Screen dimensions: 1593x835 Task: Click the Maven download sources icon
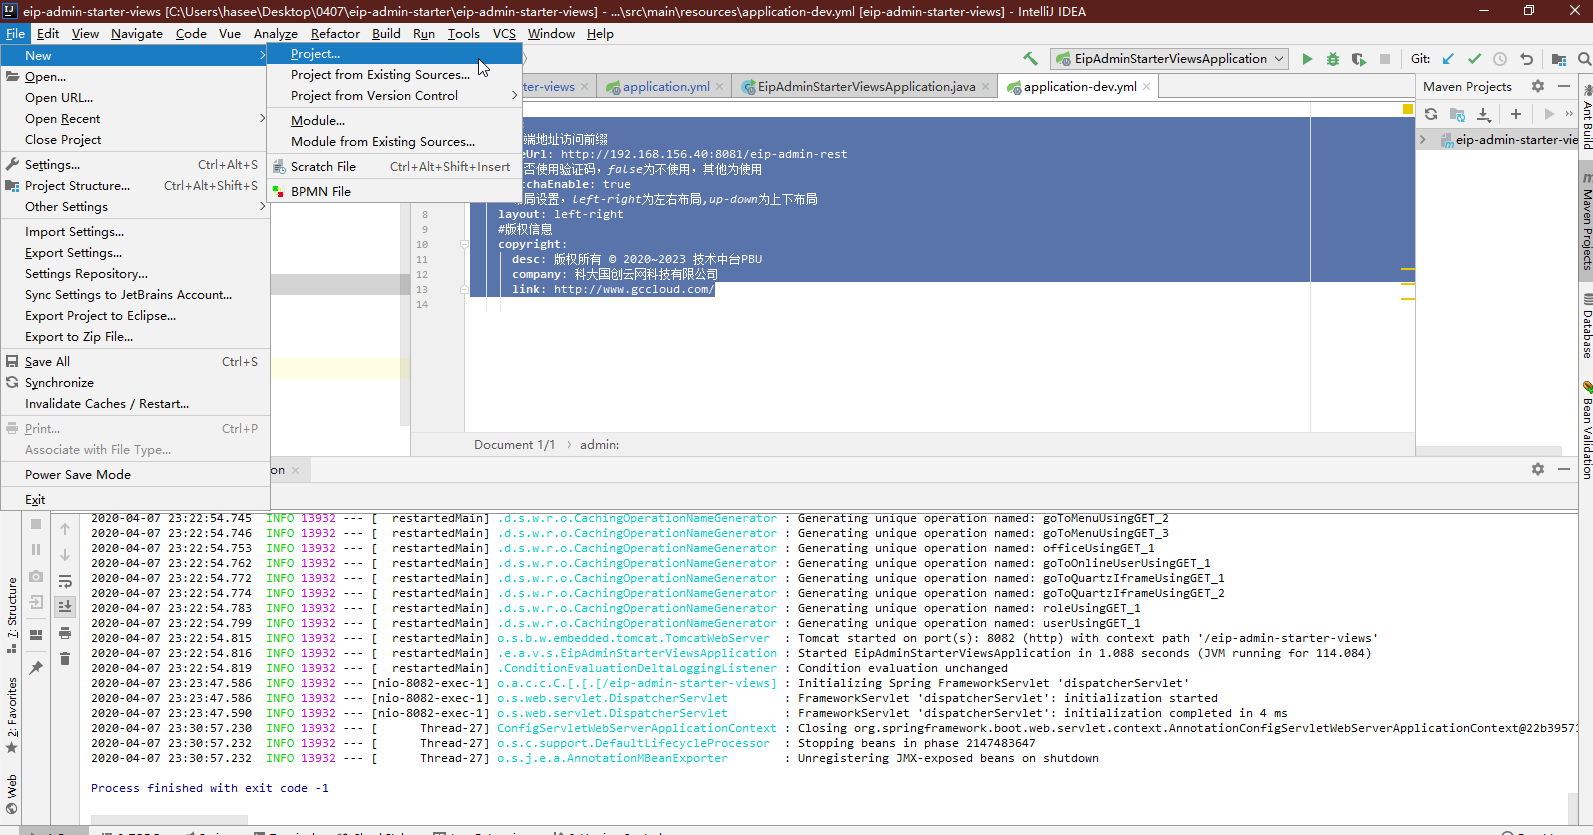point(1484,114)
